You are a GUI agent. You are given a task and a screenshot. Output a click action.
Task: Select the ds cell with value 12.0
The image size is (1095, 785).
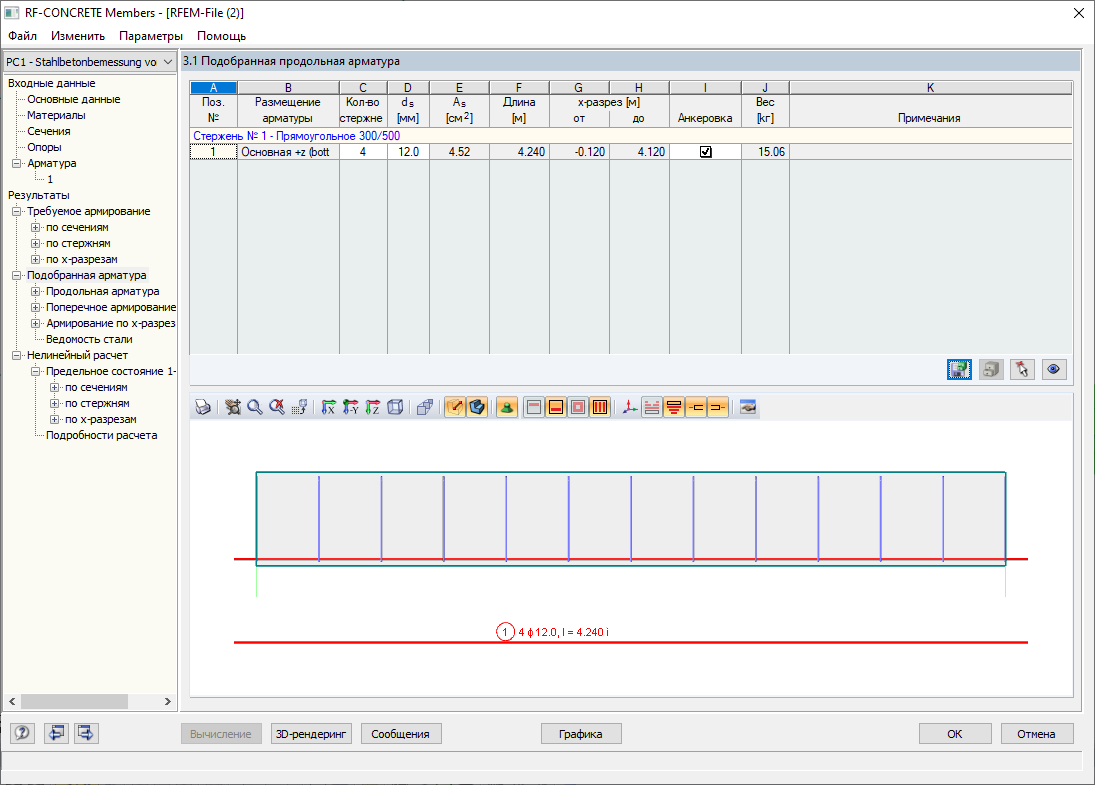pyautogui.click(x=409, y=152)
